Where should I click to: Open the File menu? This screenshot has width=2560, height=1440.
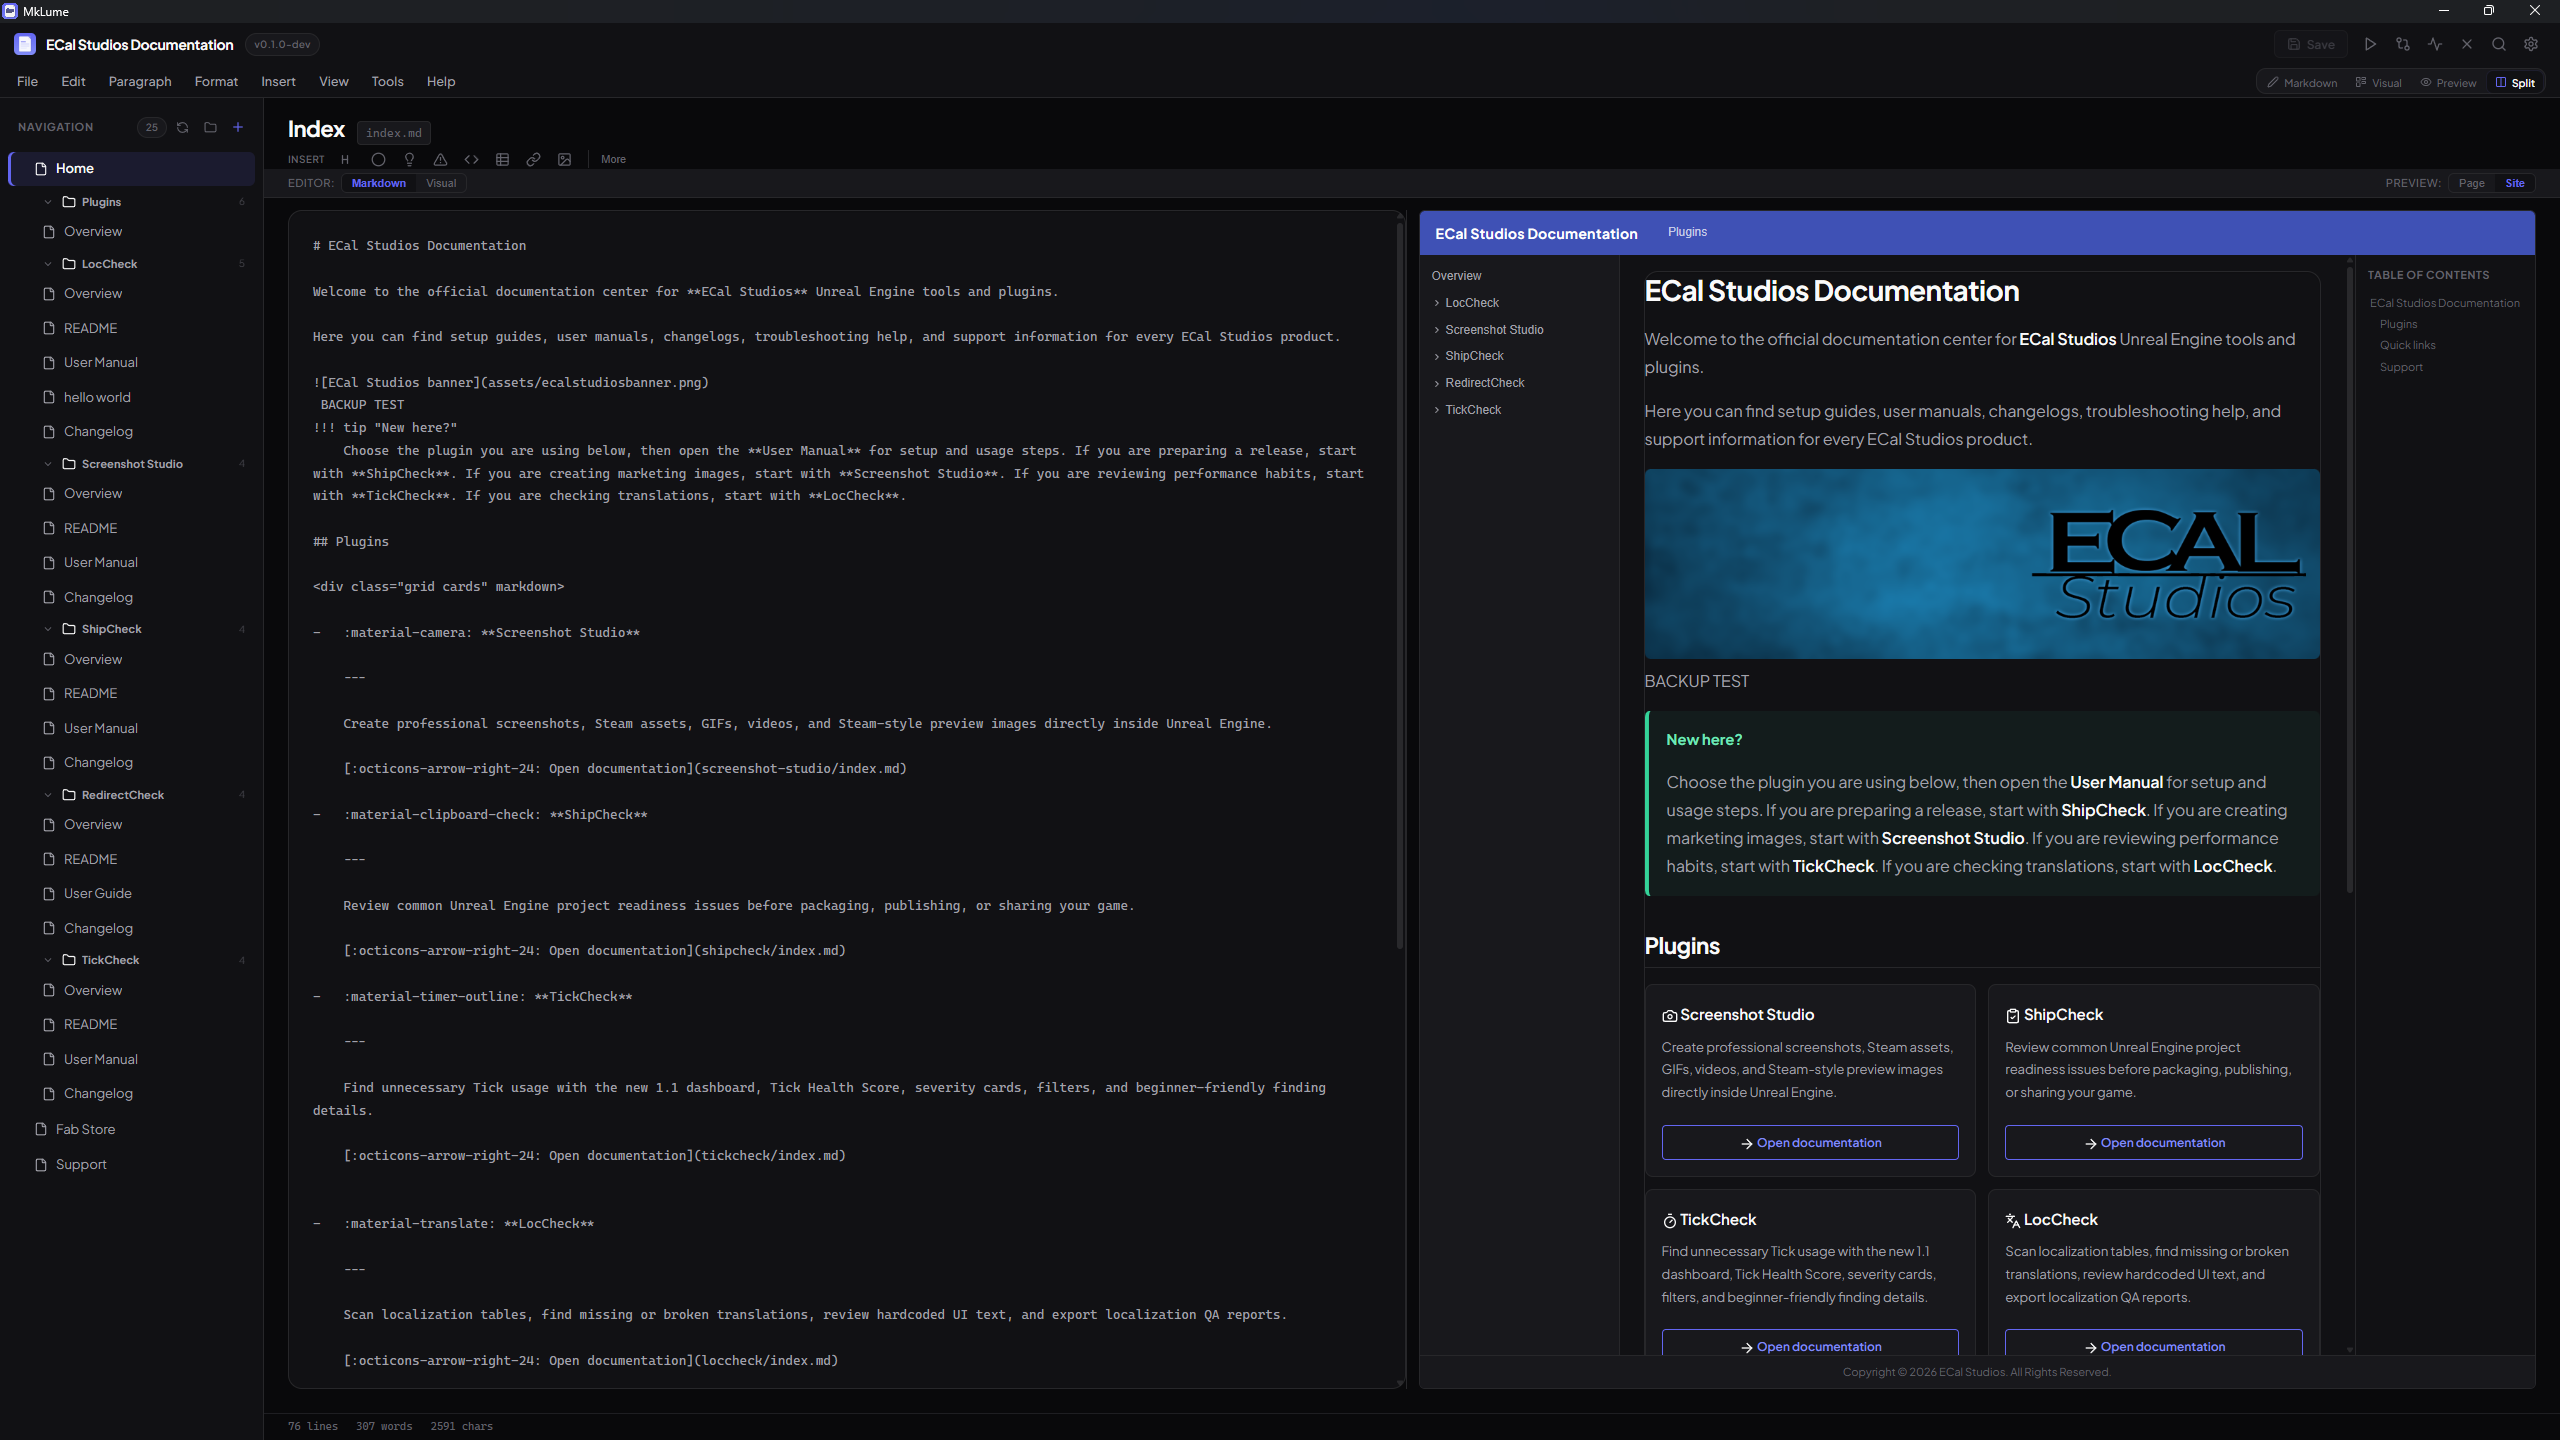point(27,82)
